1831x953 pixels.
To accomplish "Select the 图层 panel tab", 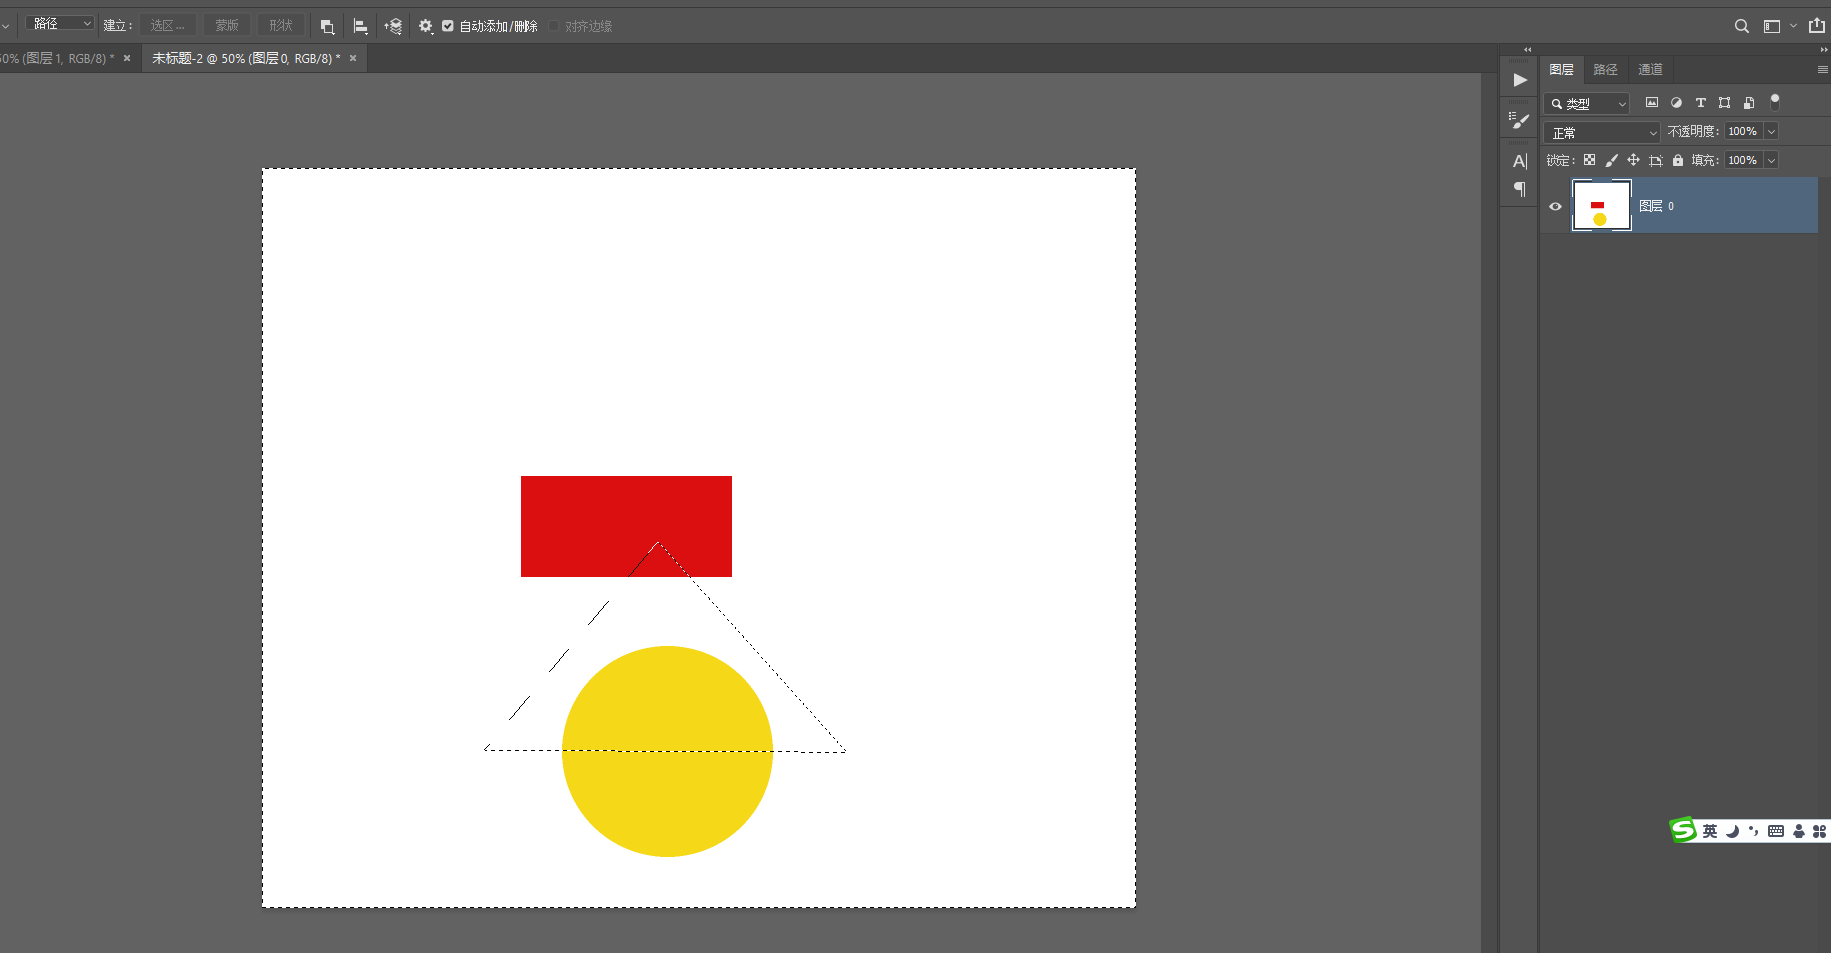I will pyautogui.click(x=1561, y=70).
